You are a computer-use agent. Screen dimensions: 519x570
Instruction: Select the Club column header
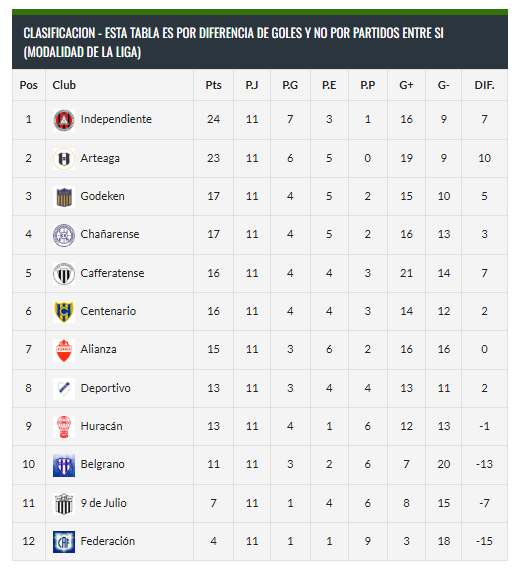(64, 85)
